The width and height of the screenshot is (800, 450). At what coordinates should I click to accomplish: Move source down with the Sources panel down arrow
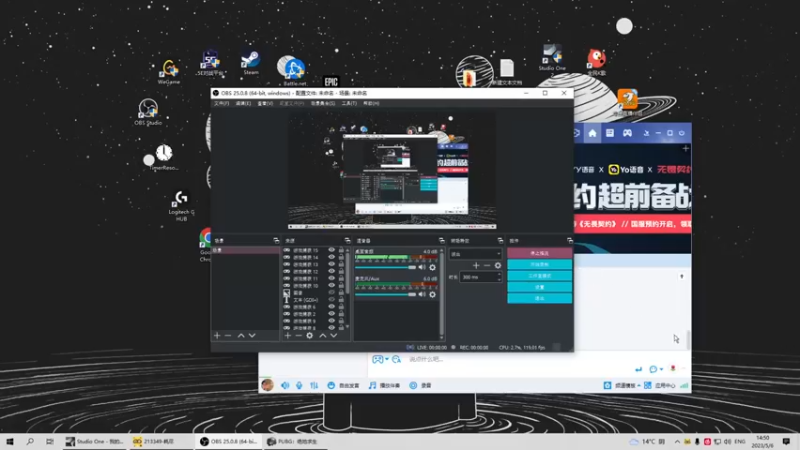[334, 335]
